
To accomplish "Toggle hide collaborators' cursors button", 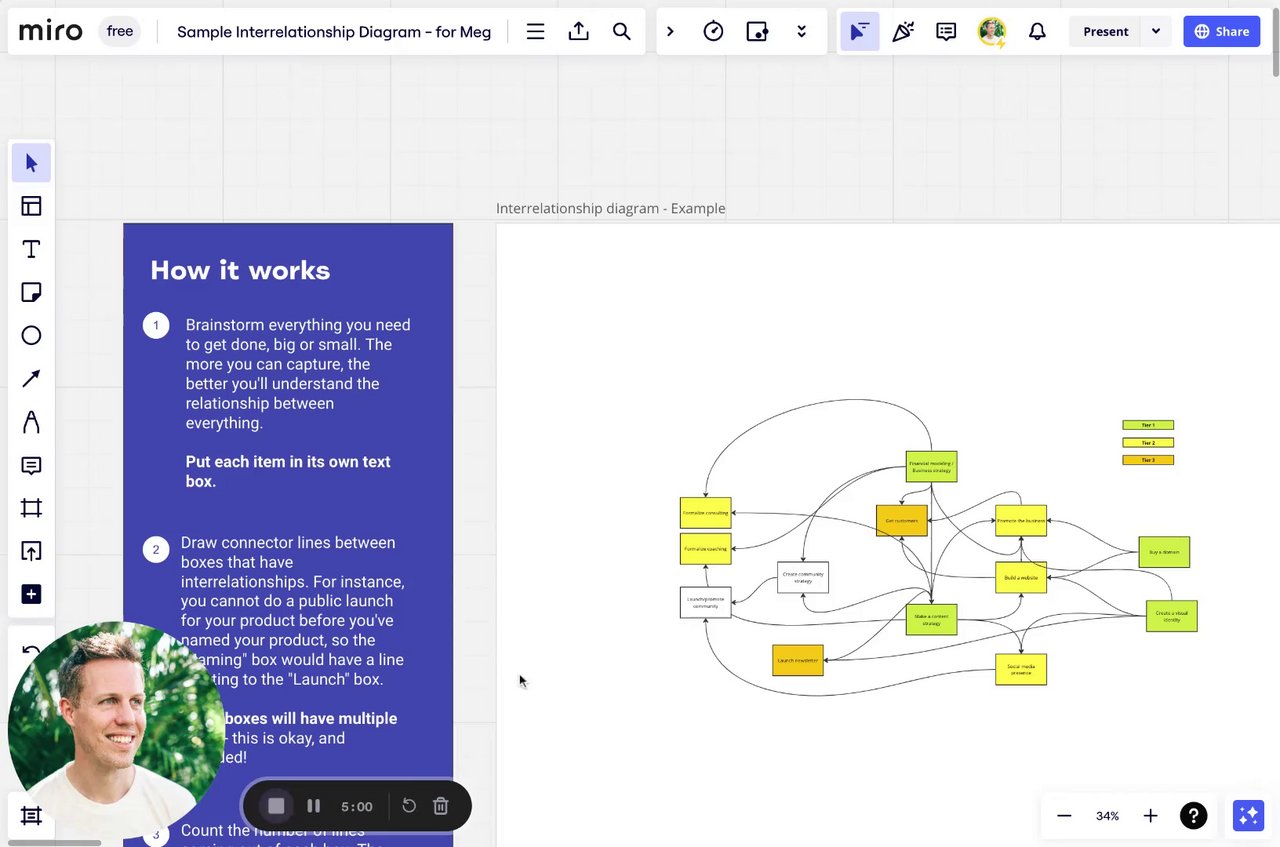I will [x=859, y=32].
